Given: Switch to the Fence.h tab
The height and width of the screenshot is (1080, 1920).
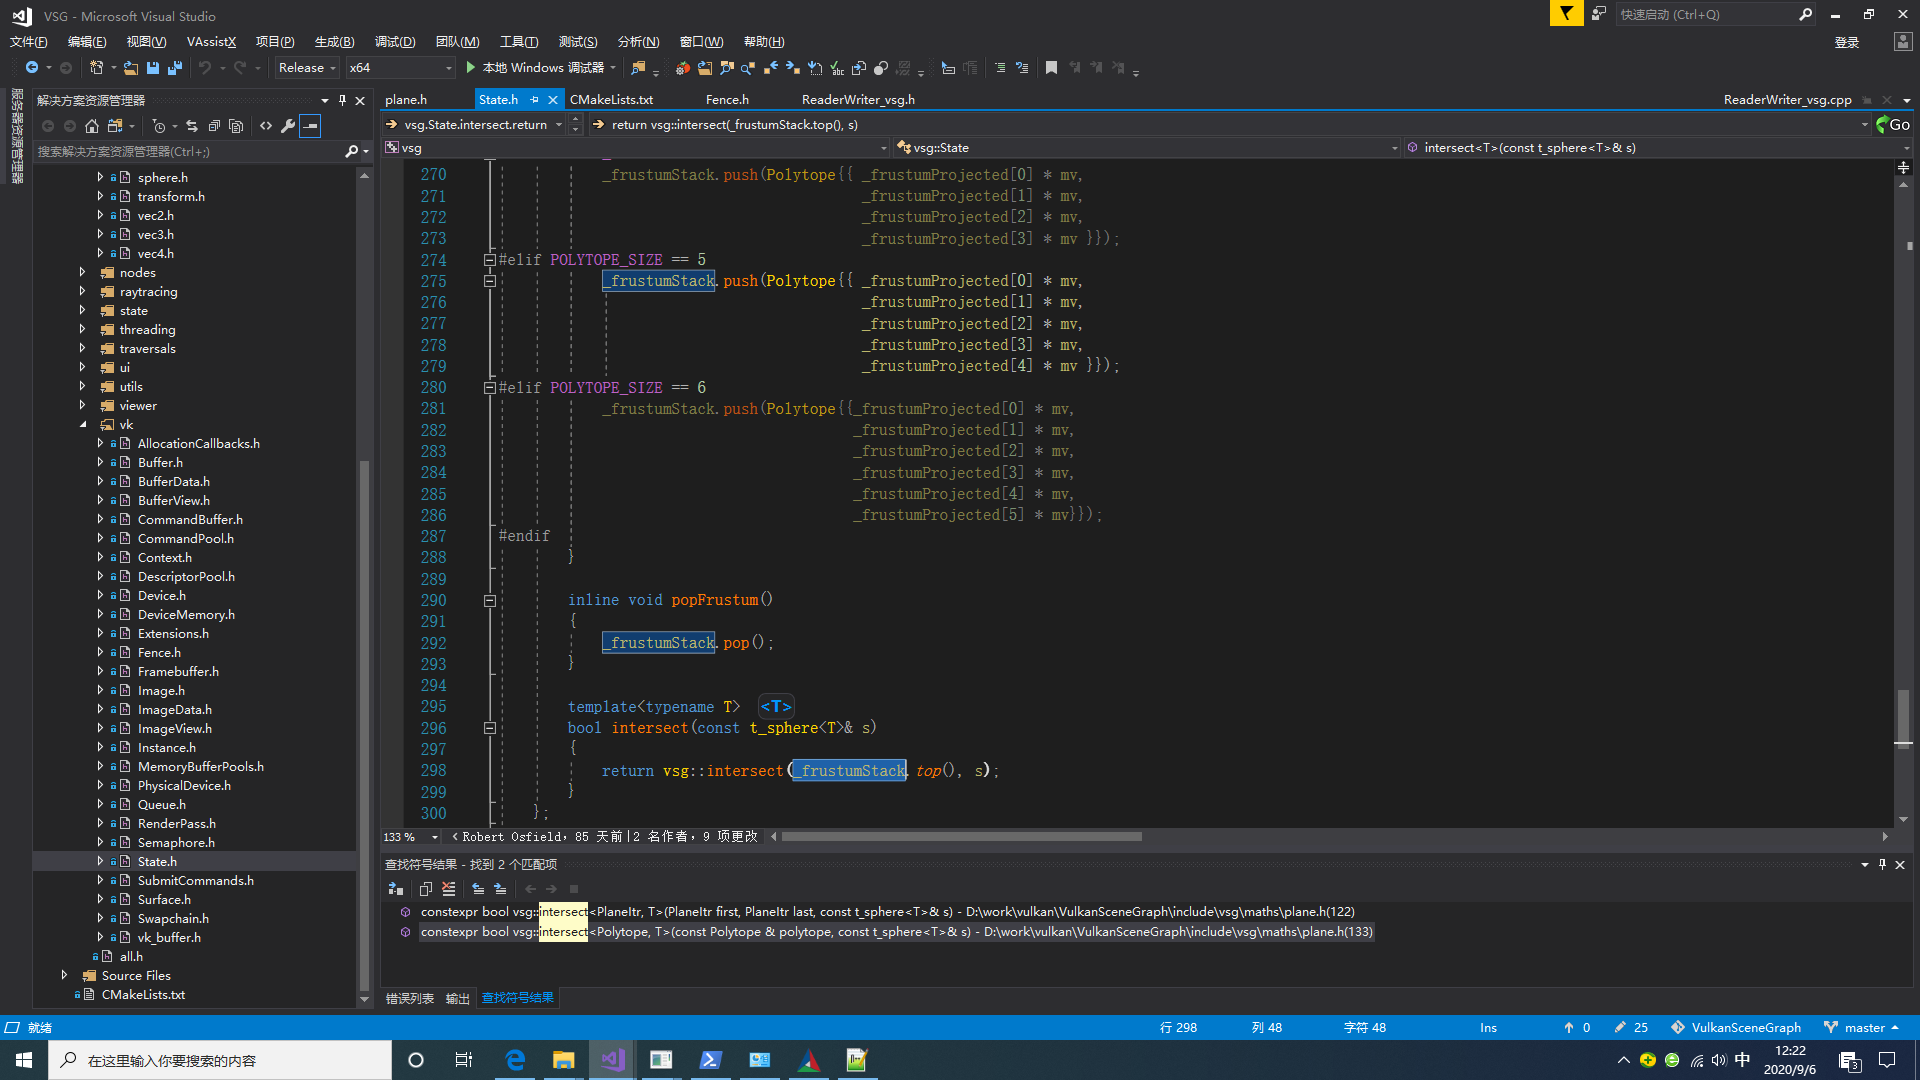Looking at the screenshot, I should click(x=727, y=100).
